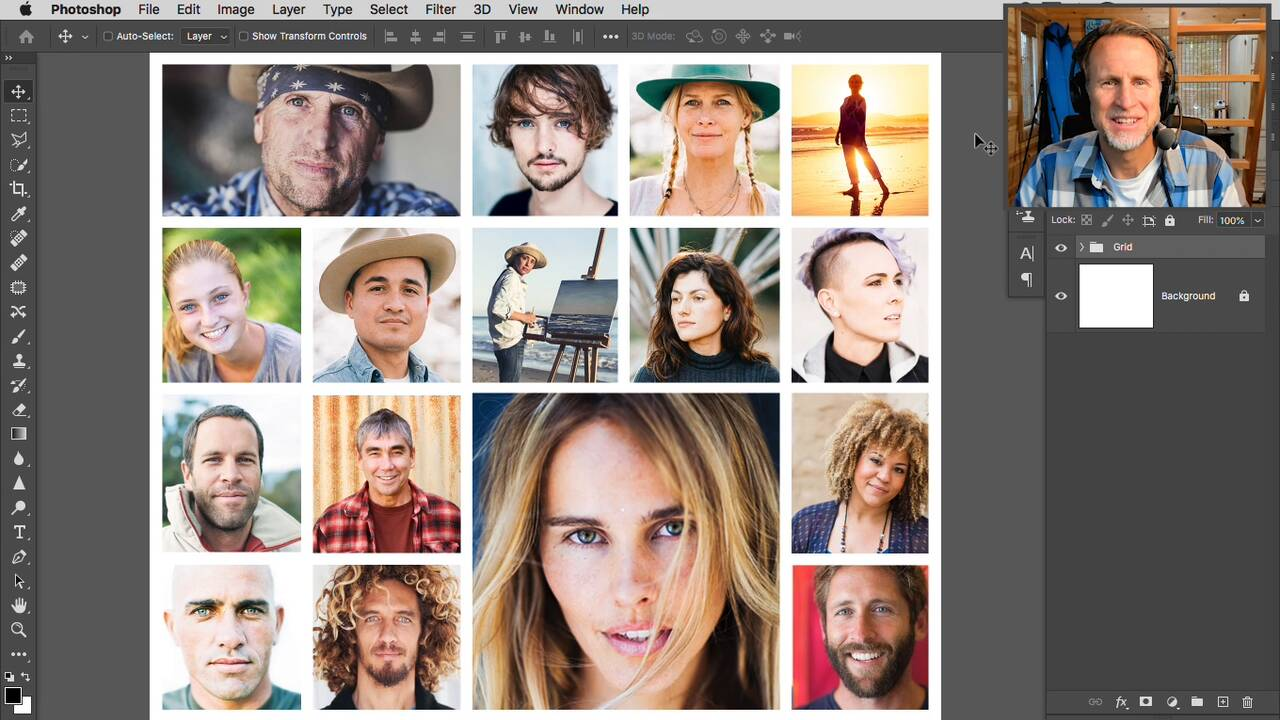Toggle lock image pixels
Viewport: 1280px width, 720px height.
pos(1107,220)
